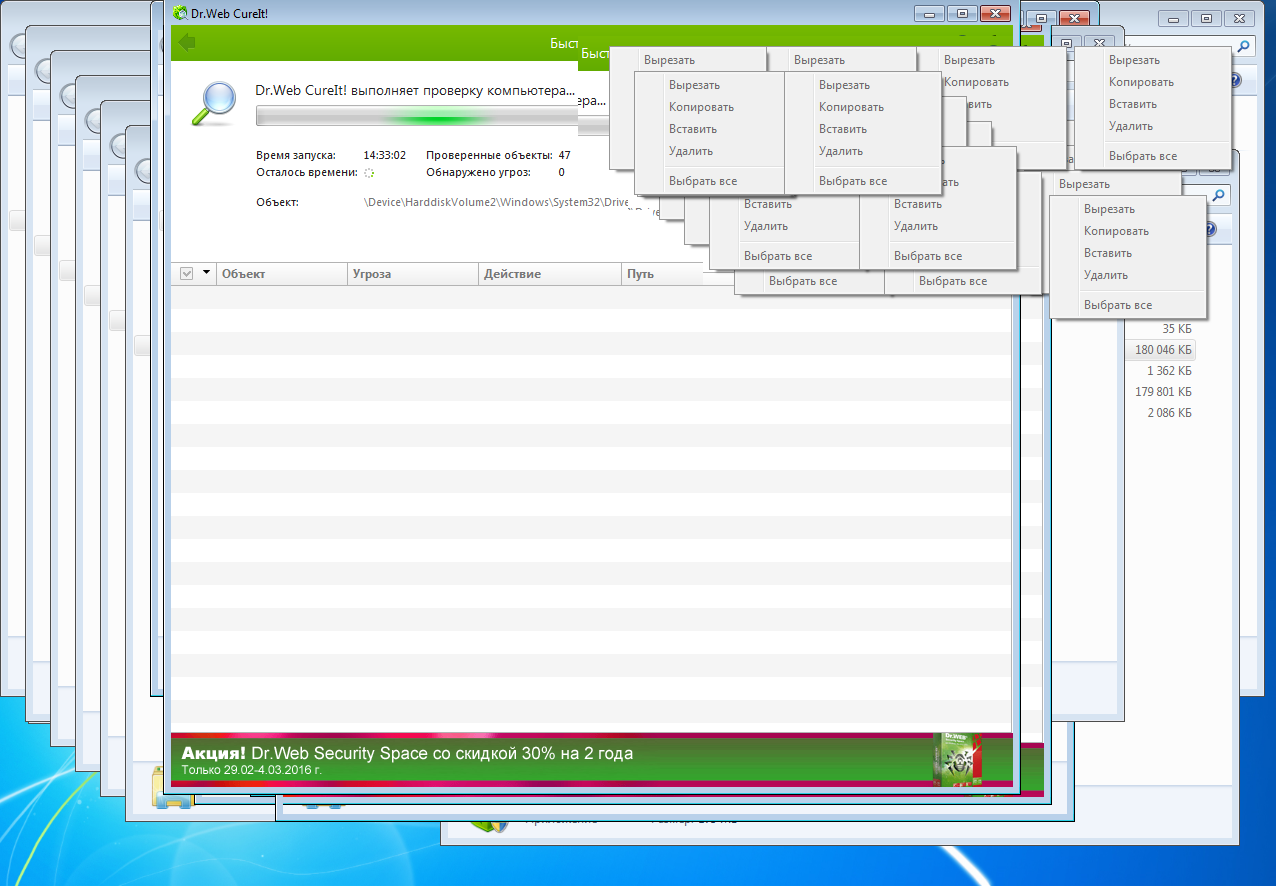The image size is (1276, 886).
Task: Choose Копировать in the context menu just above the file sizes
Action: pyautogui.click(x=1116, y=231)
